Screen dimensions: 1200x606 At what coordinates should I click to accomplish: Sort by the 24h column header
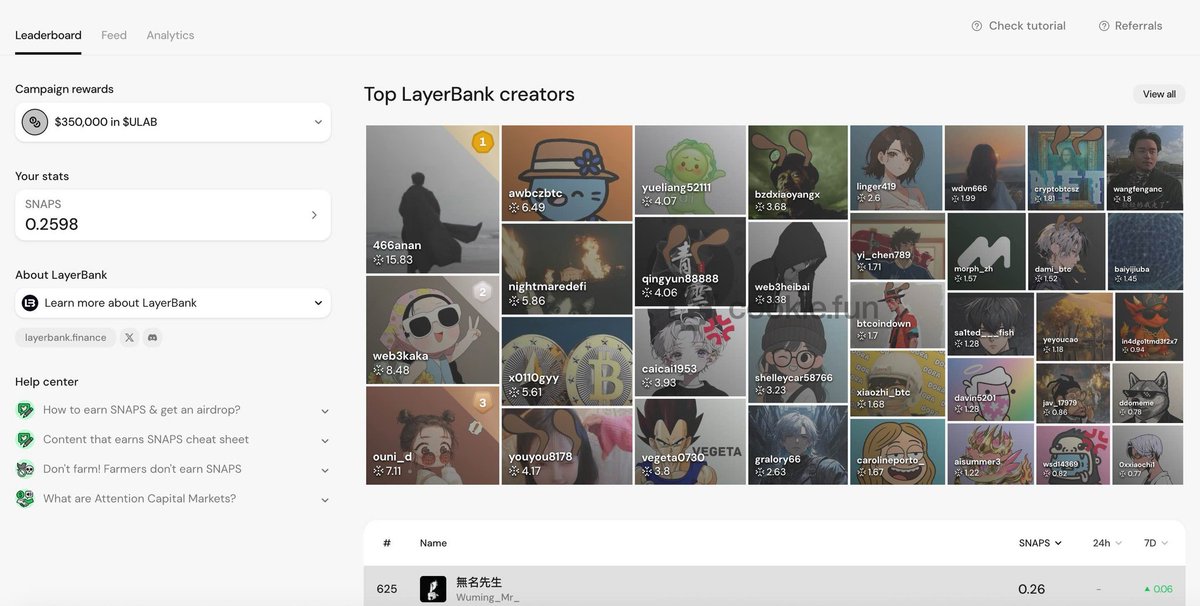click(x=1107, y=543)
